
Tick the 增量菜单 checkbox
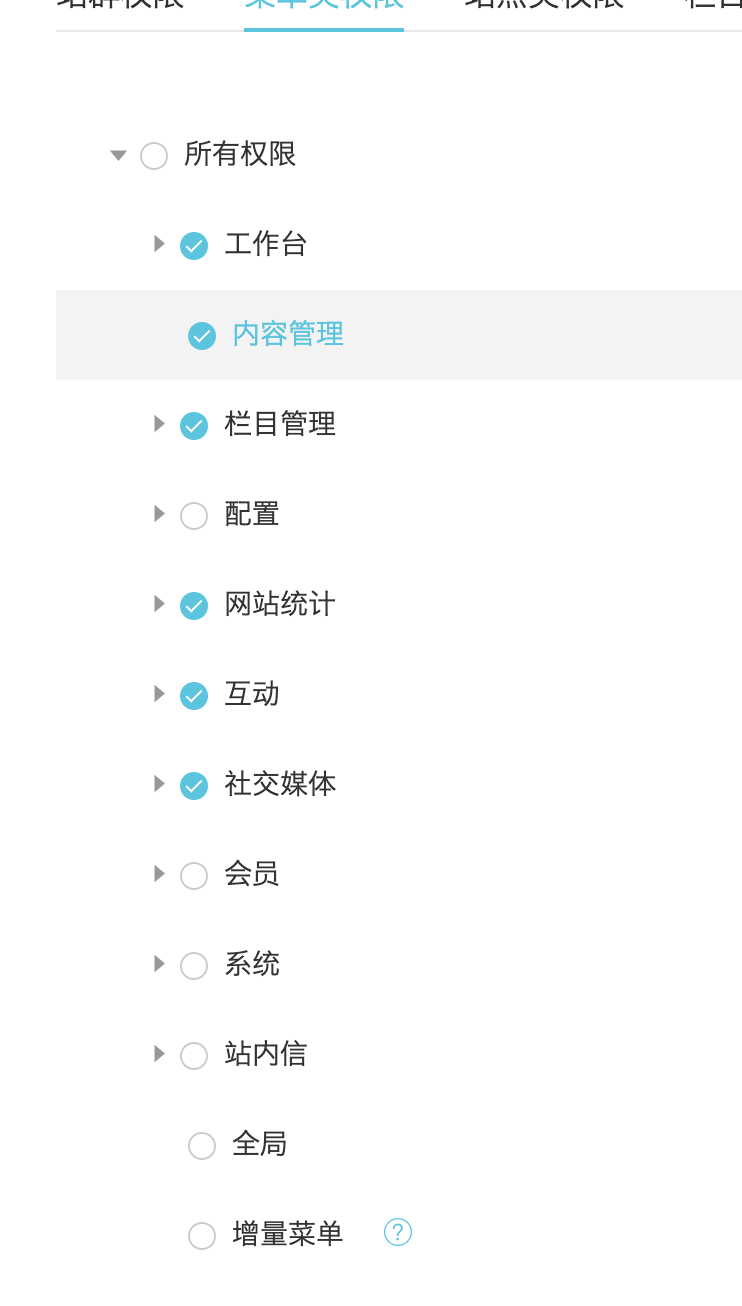point(202,1236)
